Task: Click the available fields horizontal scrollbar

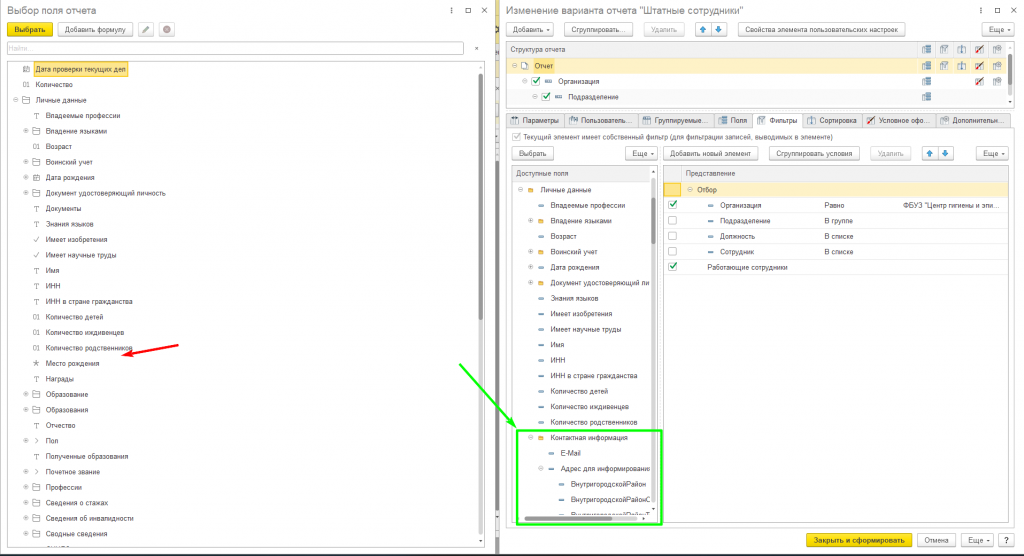Action: (x=568, y=519)
